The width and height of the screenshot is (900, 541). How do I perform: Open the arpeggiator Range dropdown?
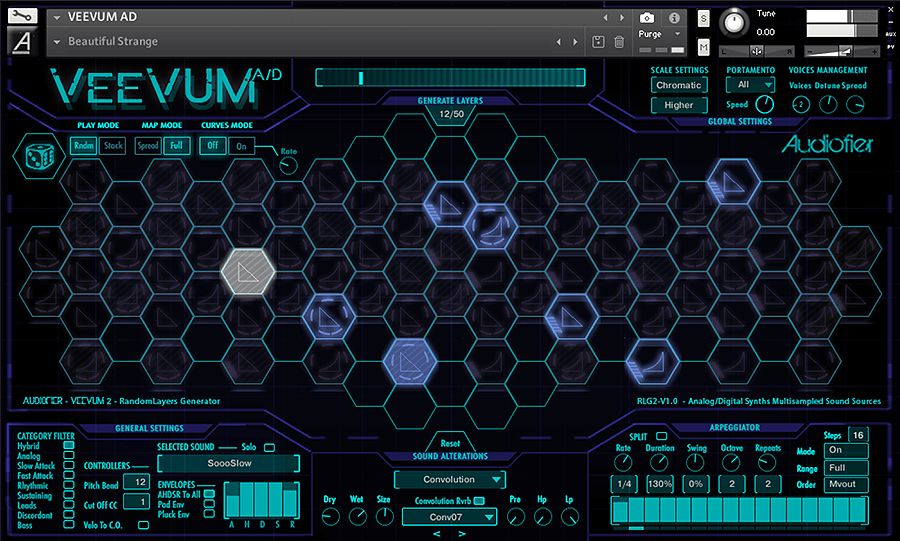point(846,468)
